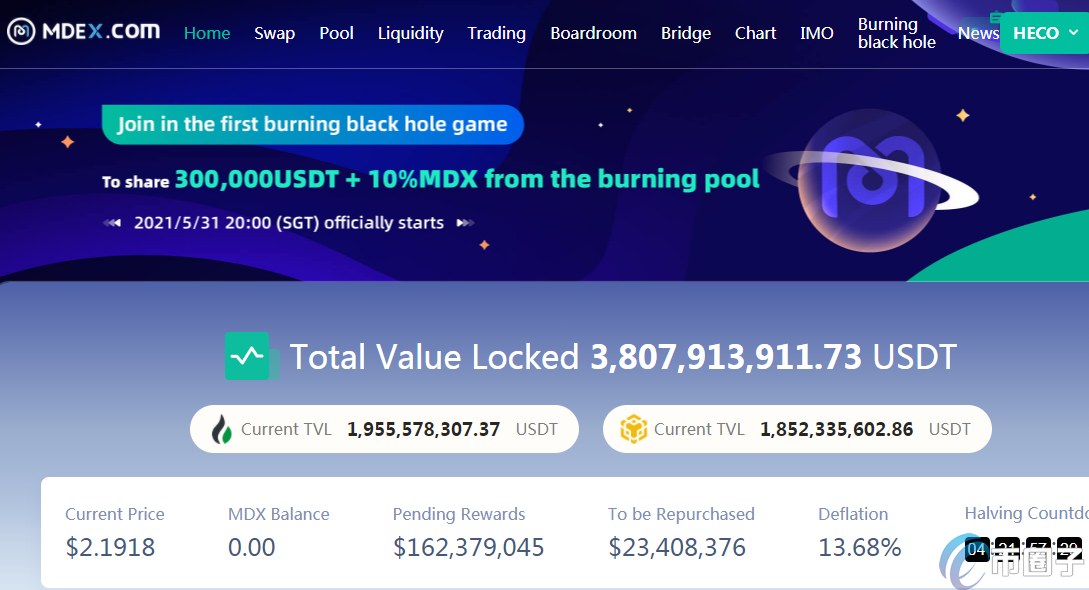
Task: Go to the IMO page
Action: [x=816, y=33]
